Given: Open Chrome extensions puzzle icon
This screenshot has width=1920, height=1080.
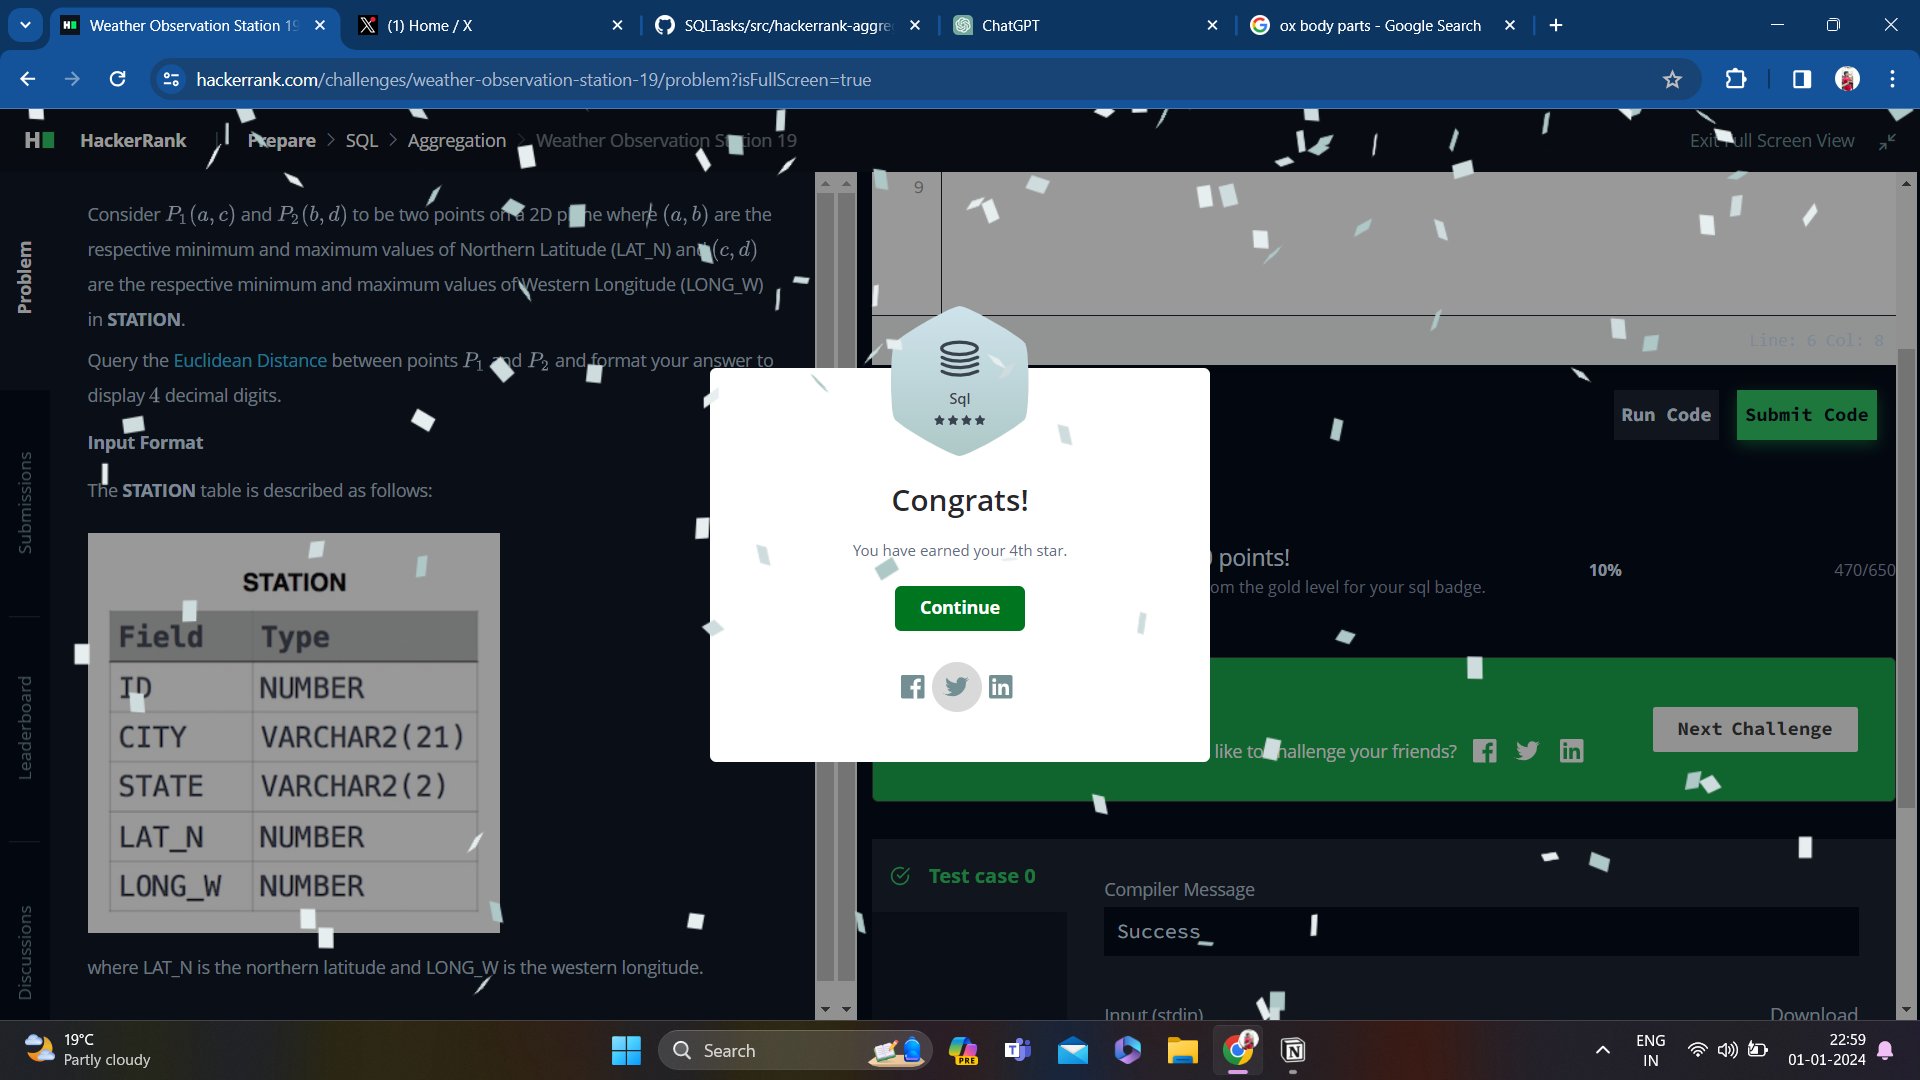Looking at the screenshot, I should click(1736, 79).
